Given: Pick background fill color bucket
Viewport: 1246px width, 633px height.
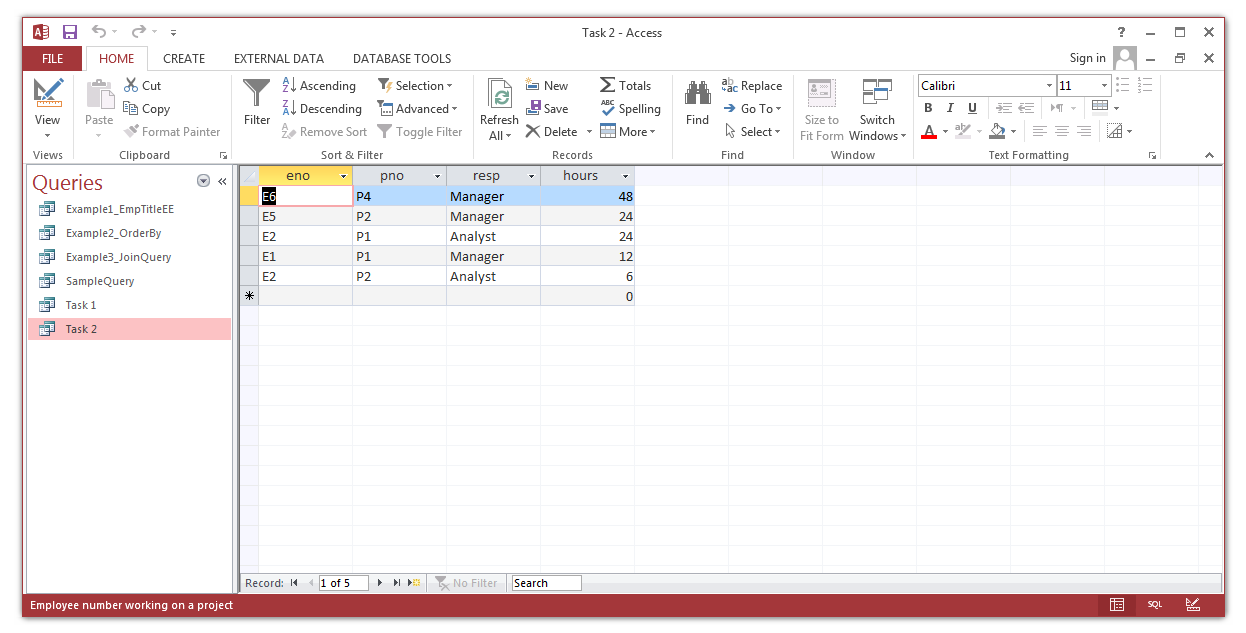Looking at the screenshot, I should 997,131.
